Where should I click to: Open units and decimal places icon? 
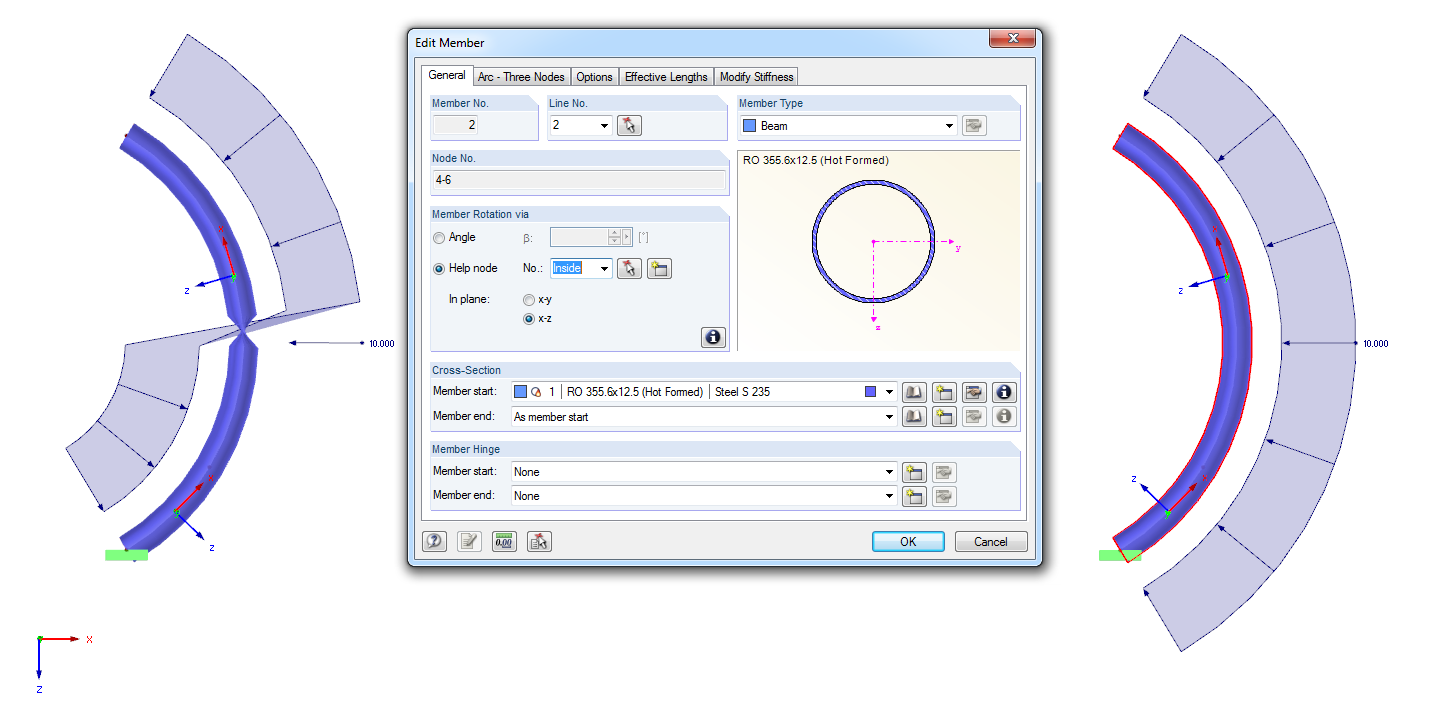pyautogui.click(x=504, y=541)
